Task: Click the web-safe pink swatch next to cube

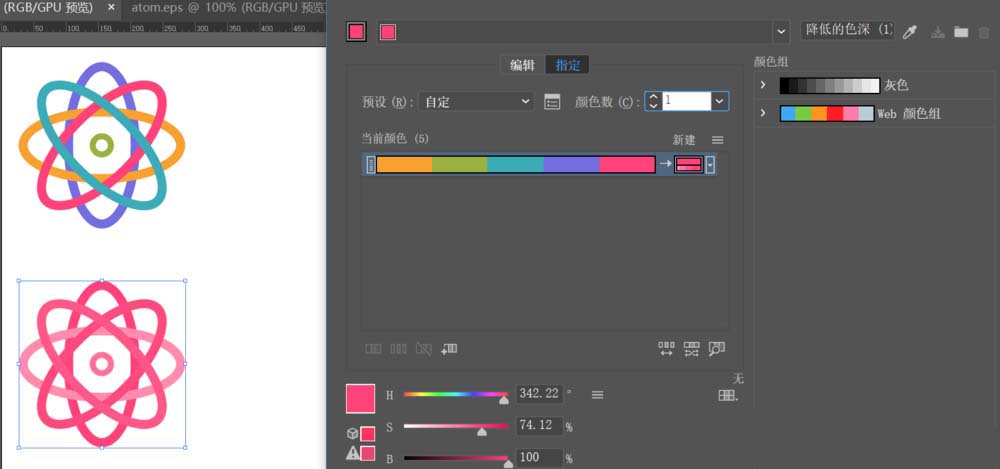Action: coord(368,434)
